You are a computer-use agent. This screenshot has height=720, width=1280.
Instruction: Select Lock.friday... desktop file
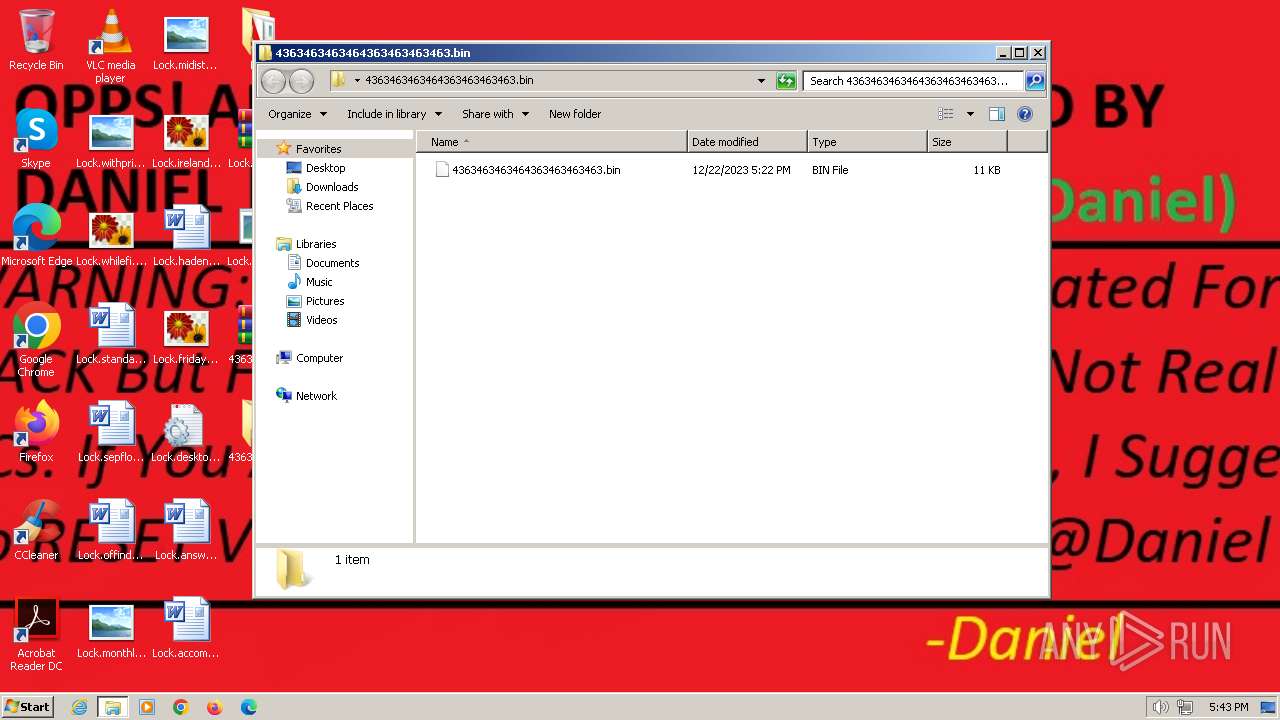[186, 337]
